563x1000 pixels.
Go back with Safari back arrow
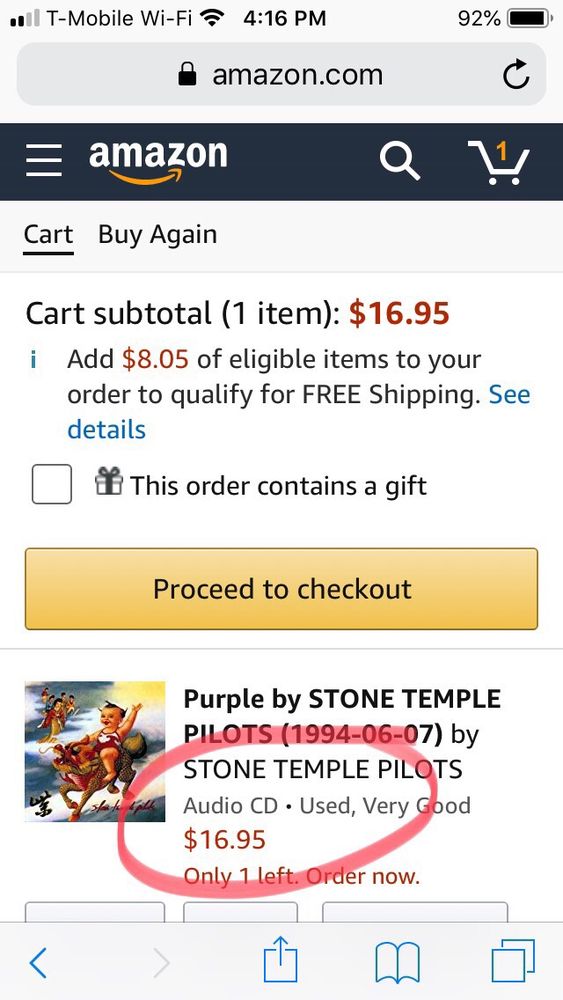pos(38,962)
